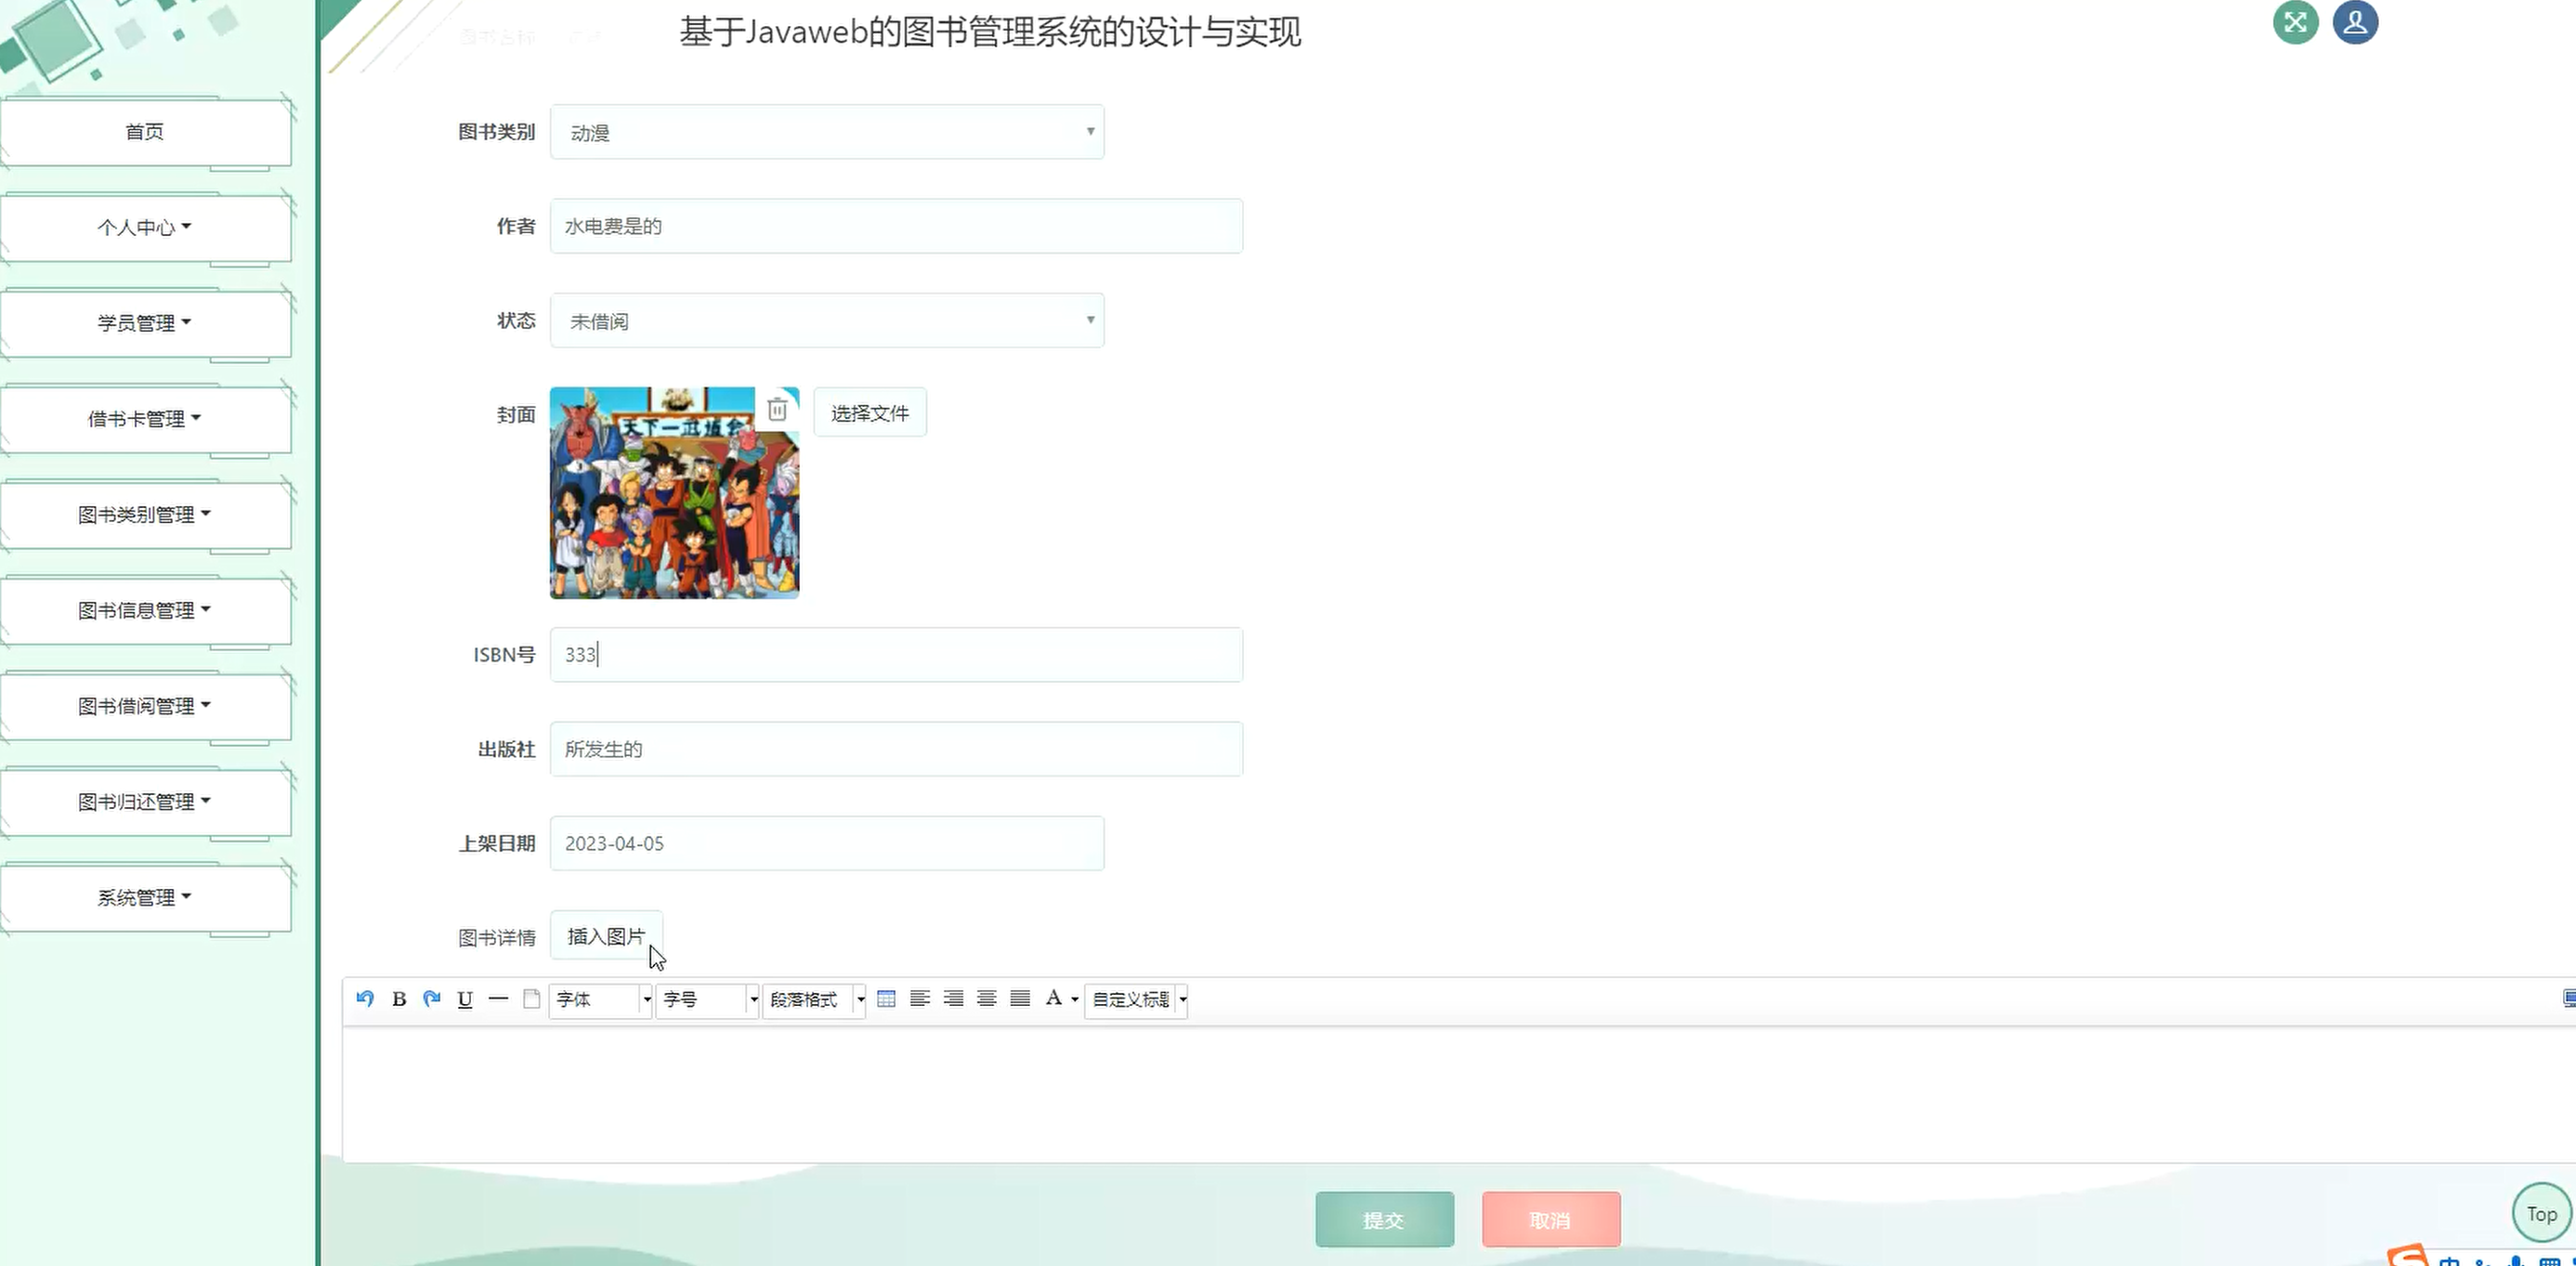This screenshot has height=1266, width=2576.
Task: Delete the cover image with the trash icon
Action: pos(777,409)
